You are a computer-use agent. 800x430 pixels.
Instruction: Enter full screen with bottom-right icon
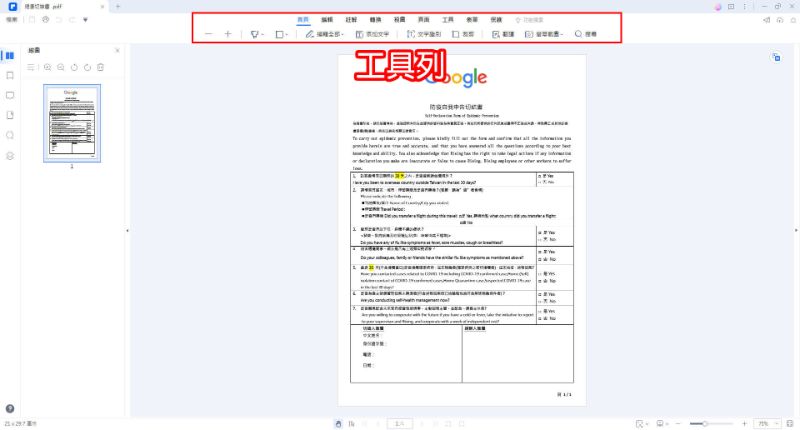pyautogui.click(x=790, y=424)
